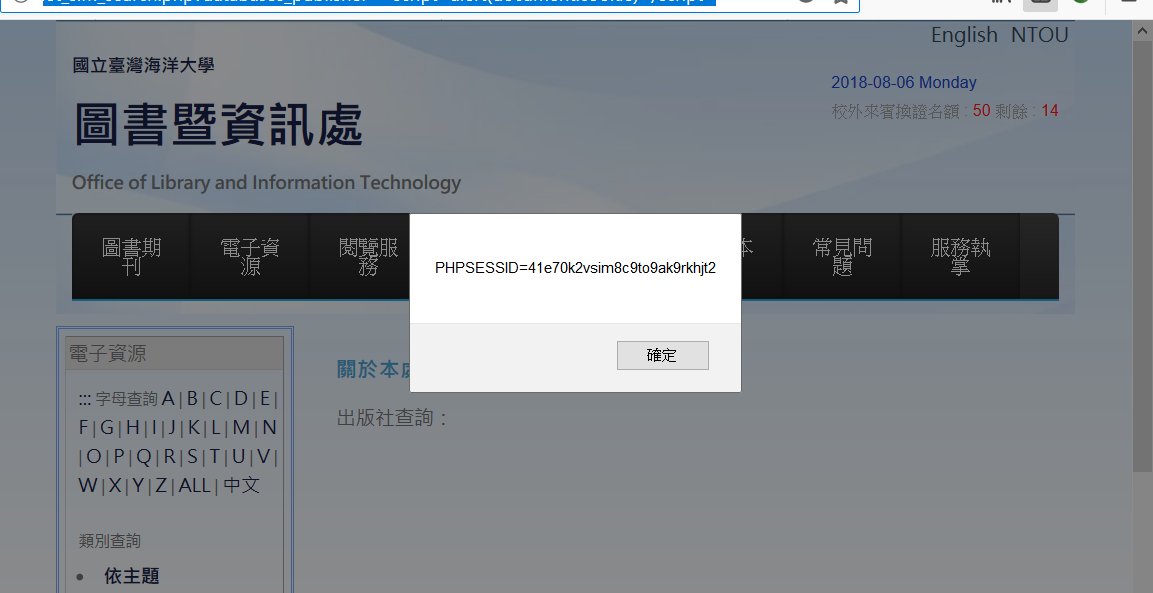Browse databases by letter T

[x=214, y=457]
